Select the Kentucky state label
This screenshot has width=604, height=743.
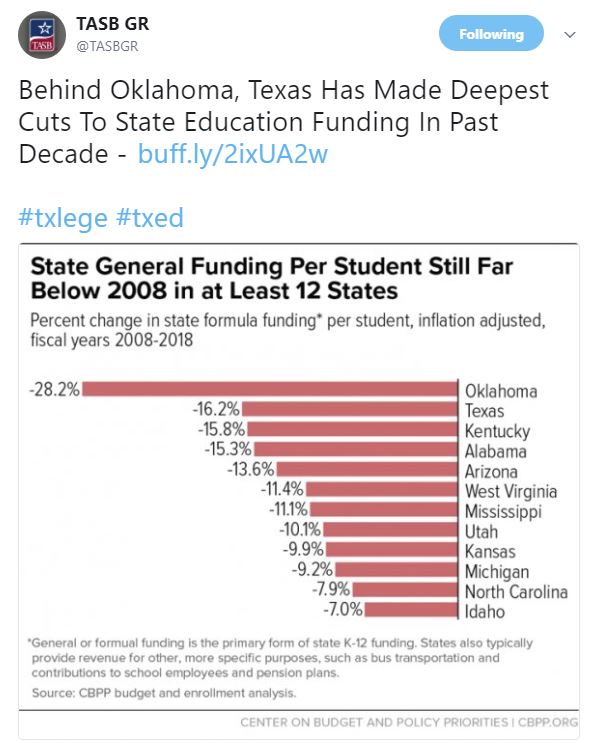click(497, 431)
